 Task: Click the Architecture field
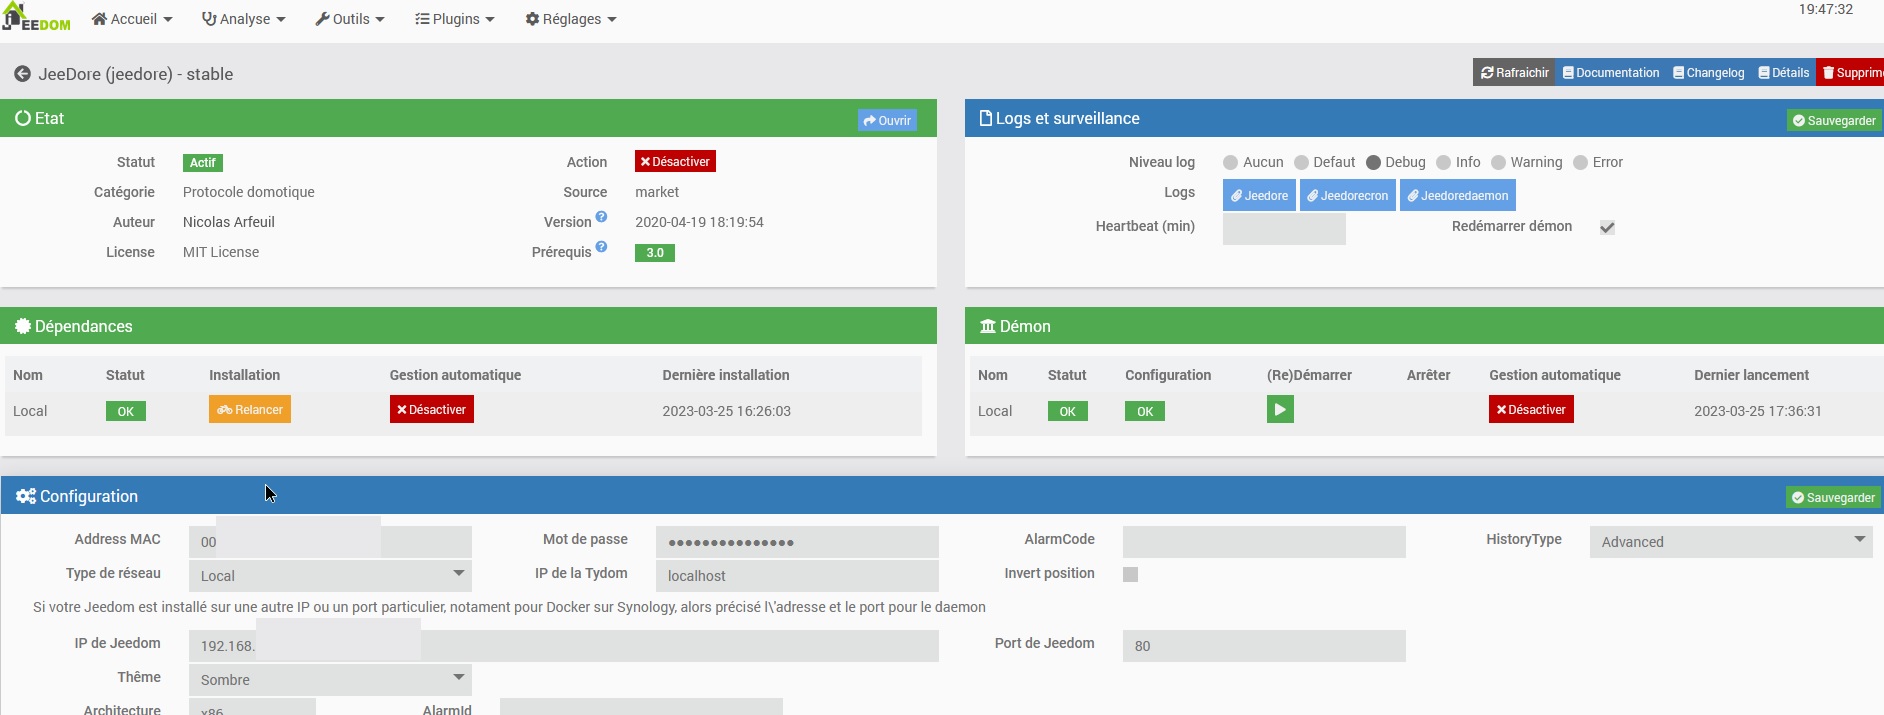(252, 707)
